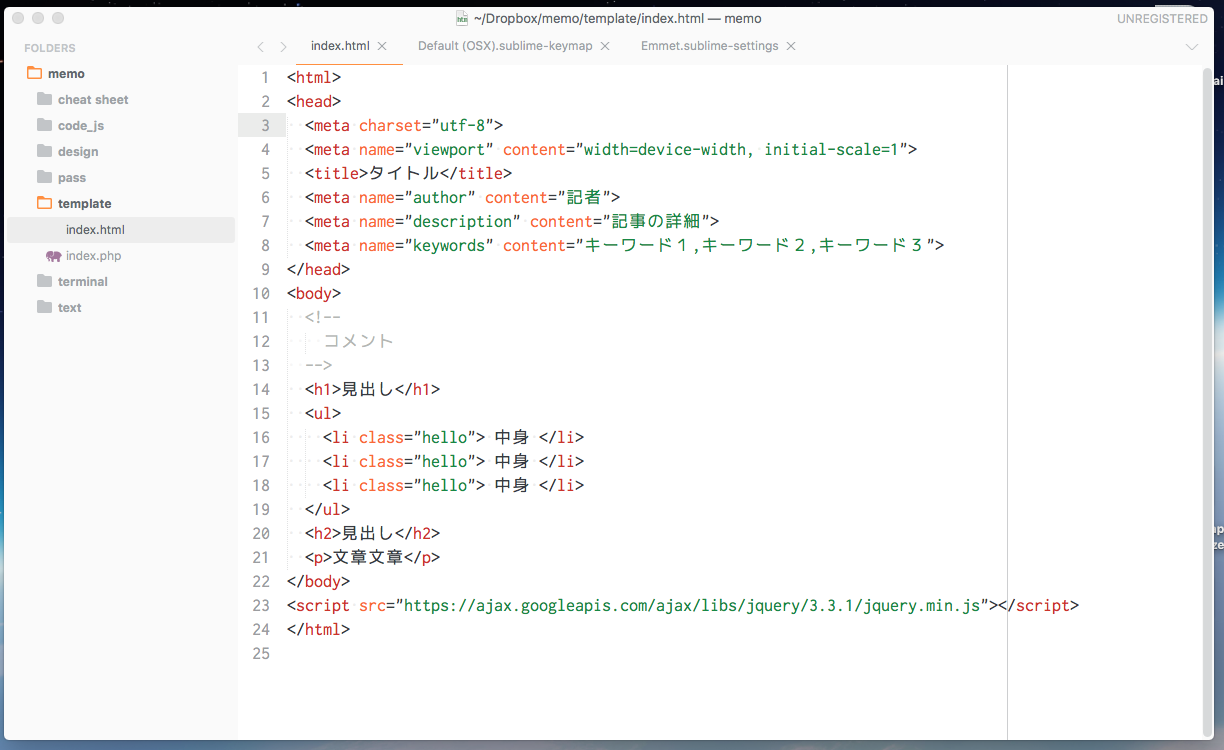Open the tab overflow chevron menu
The image size is (1224, 750).
(x=1192, y=46)
